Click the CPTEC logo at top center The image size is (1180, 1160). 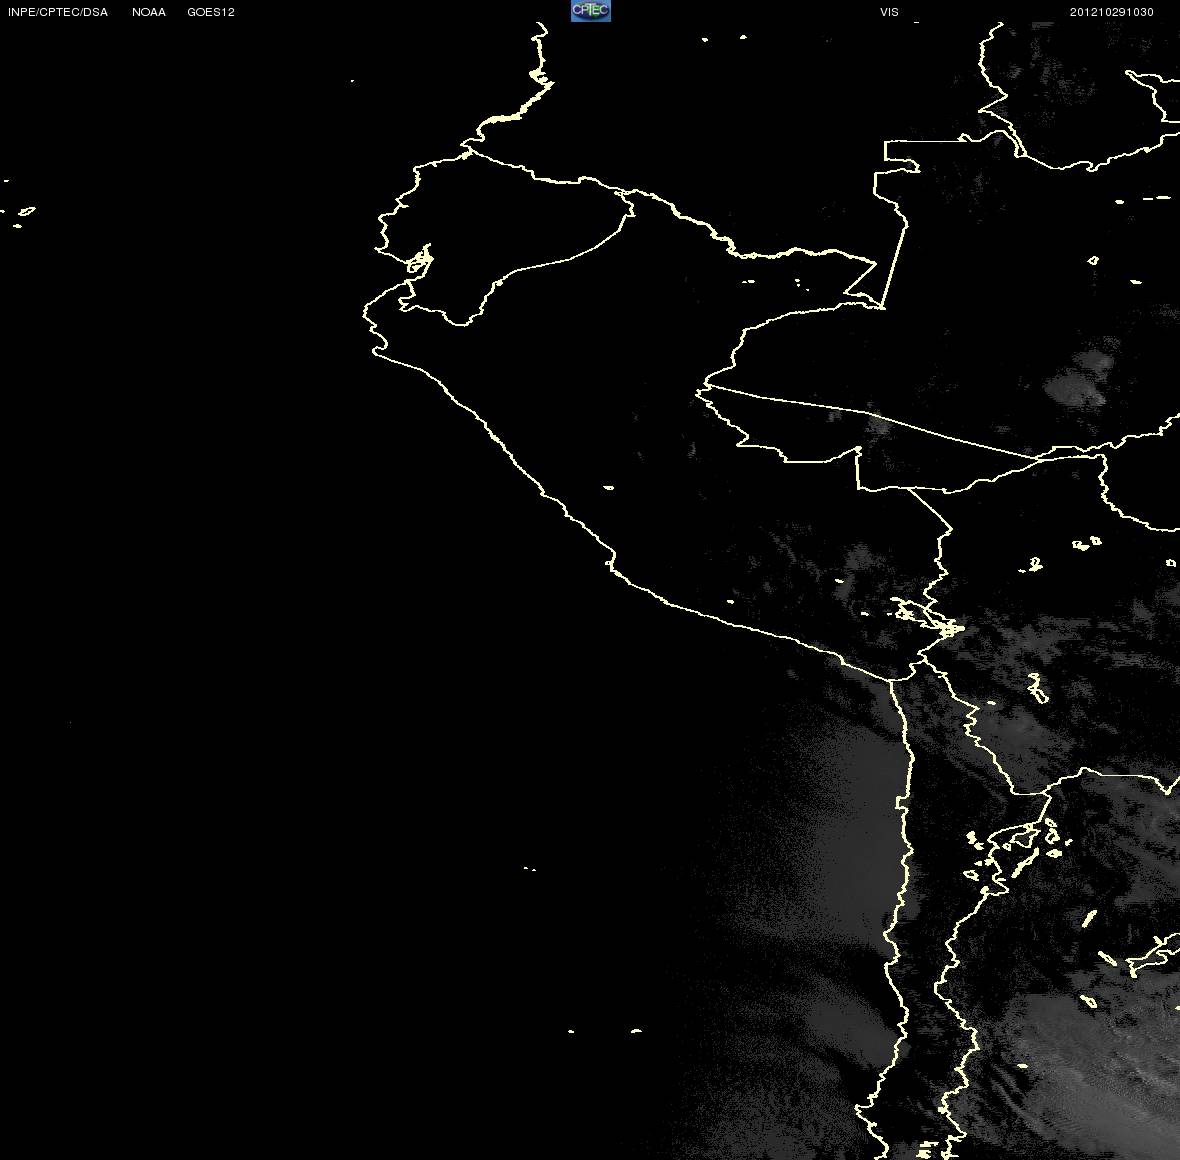pyautogui.click(x=591, y=11)
